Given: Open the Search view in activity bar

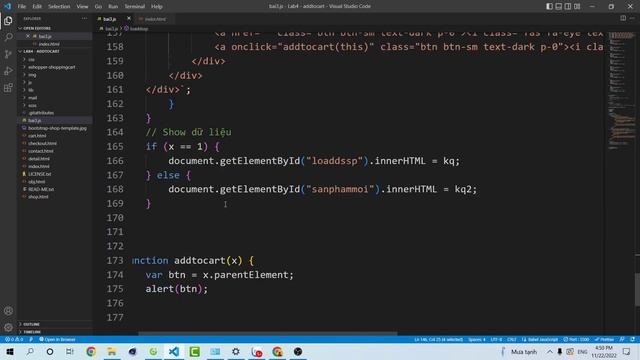Looking at the screenshot, I should point(8,38).
